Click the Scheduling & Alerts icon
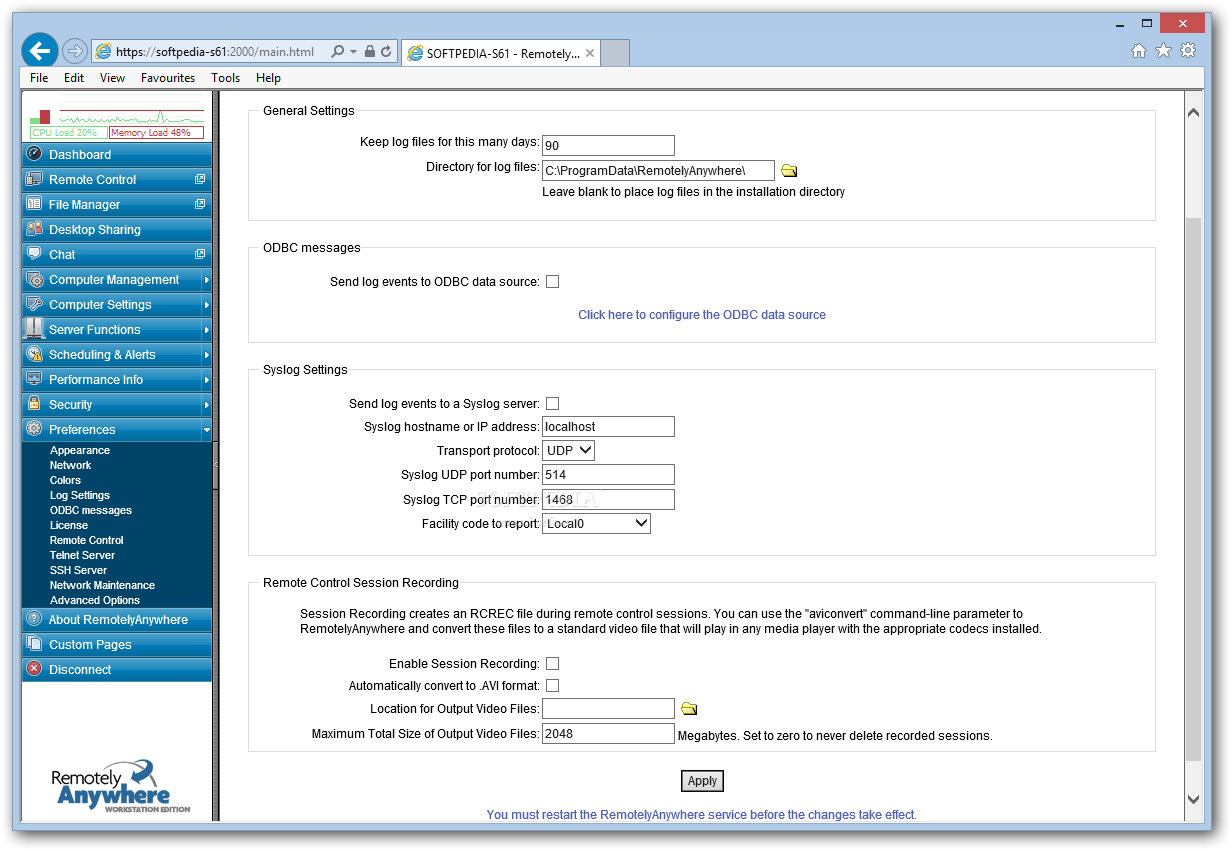The height and width of the screenshot is (851, 1232). [34, 354]
